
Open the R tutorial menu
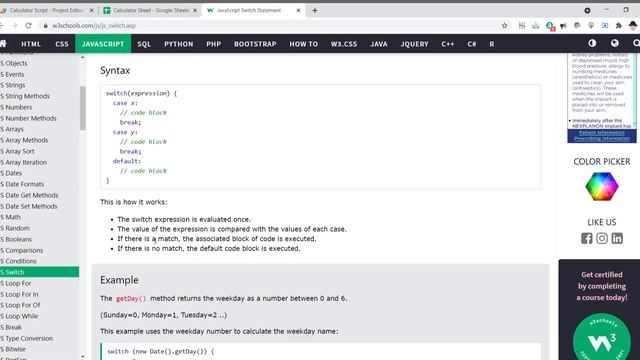tap(492, 44)
